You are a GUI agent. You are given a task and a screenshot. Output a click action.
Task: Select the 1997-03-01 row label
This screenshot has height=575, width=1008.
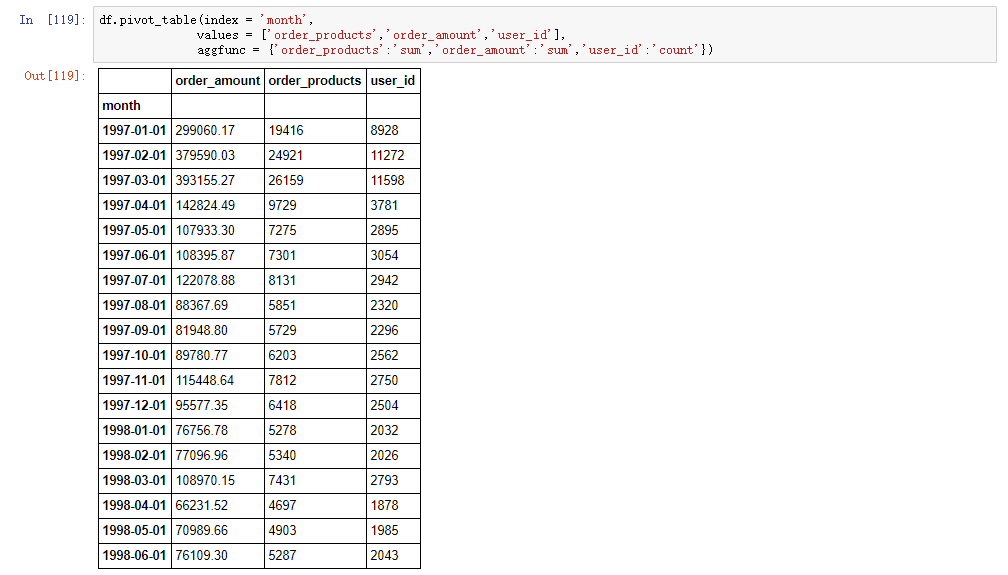pos(135,181)
